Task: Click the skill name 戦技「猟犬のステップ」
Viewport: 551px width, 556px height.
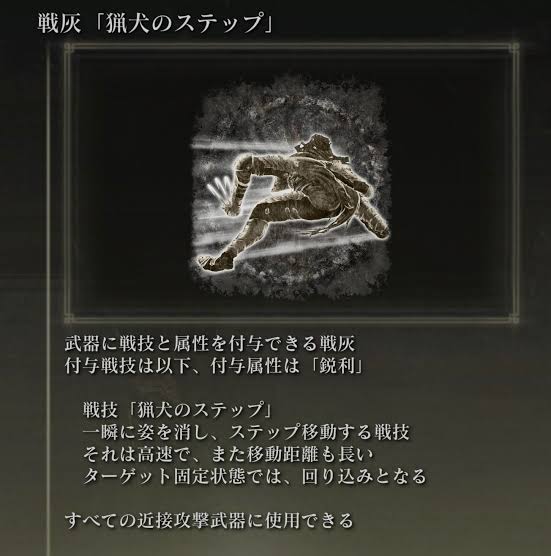Action: (x=178, y=410)
